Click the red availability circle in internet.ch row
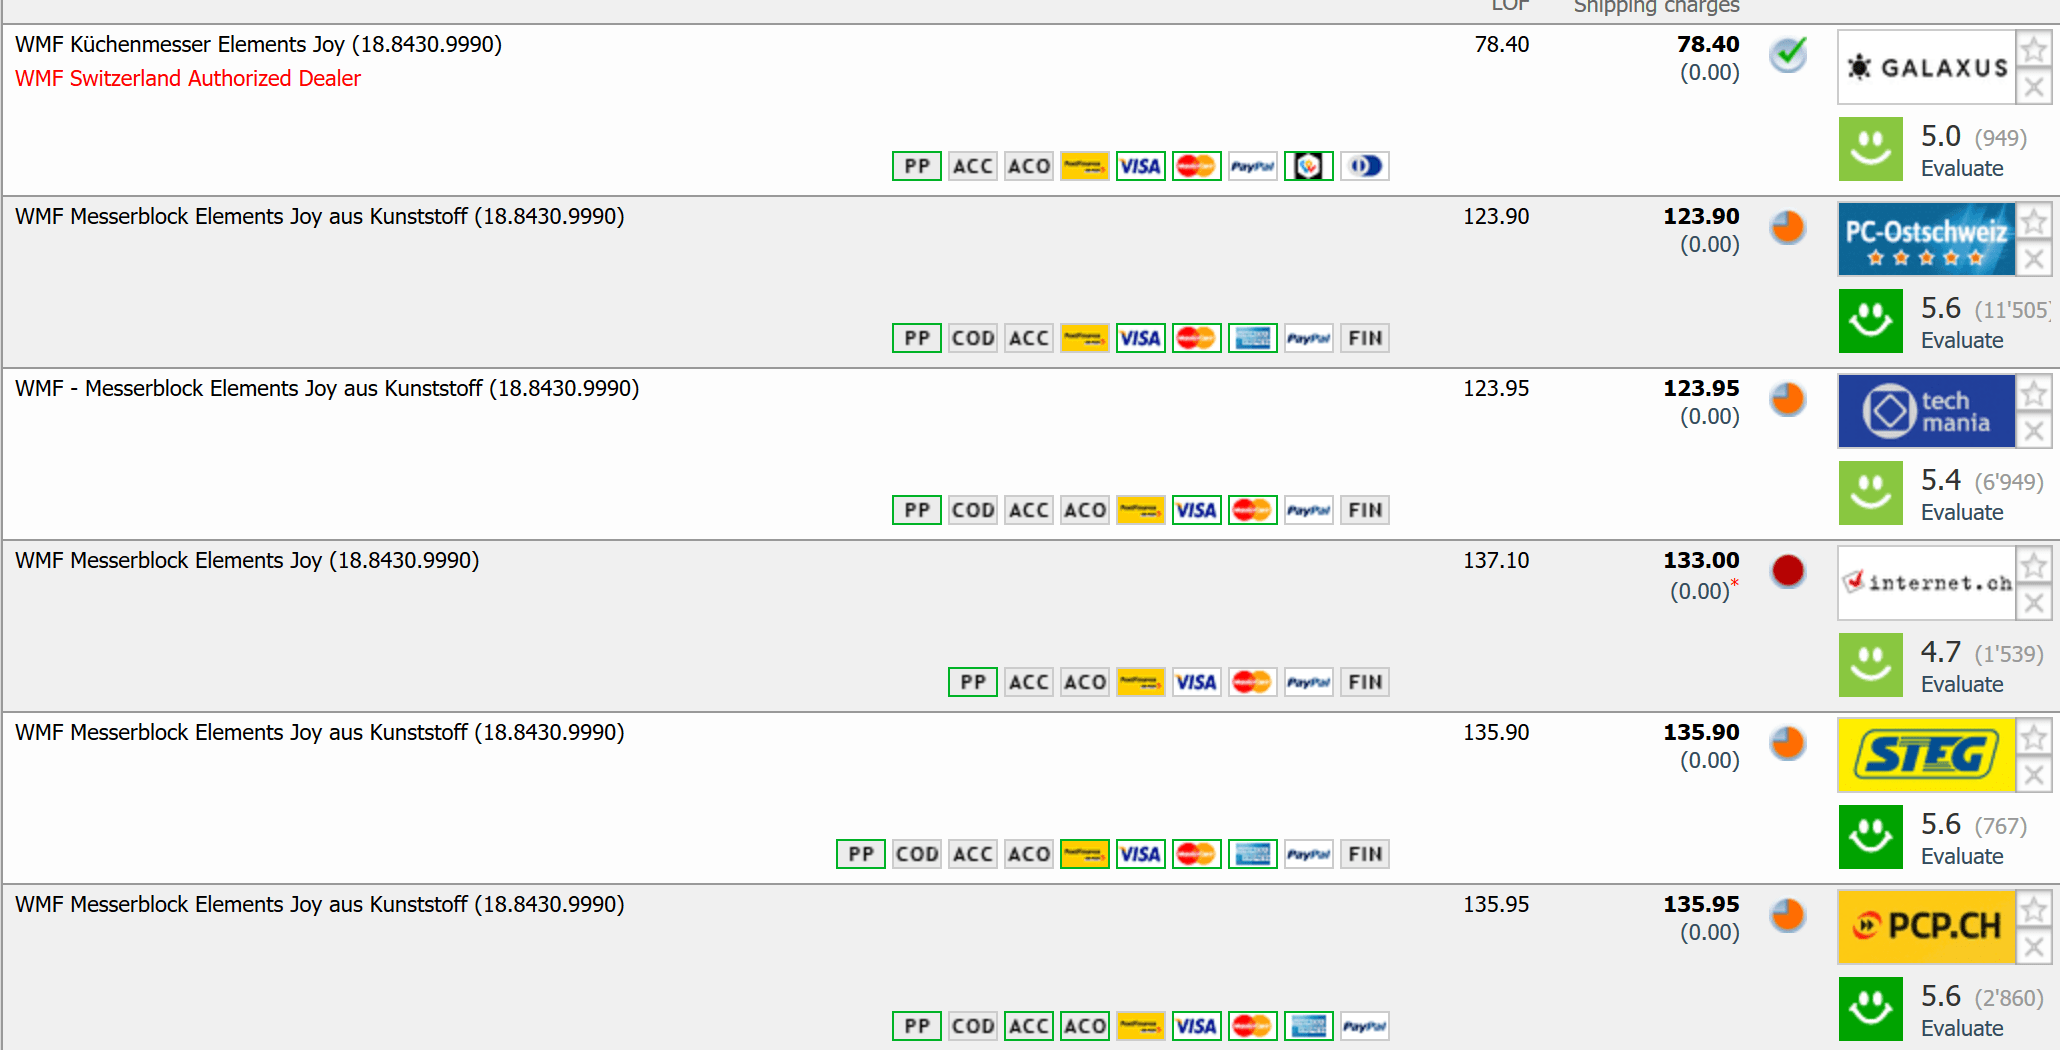This screenshot has width=2060, height=1050. [1788, 570]
